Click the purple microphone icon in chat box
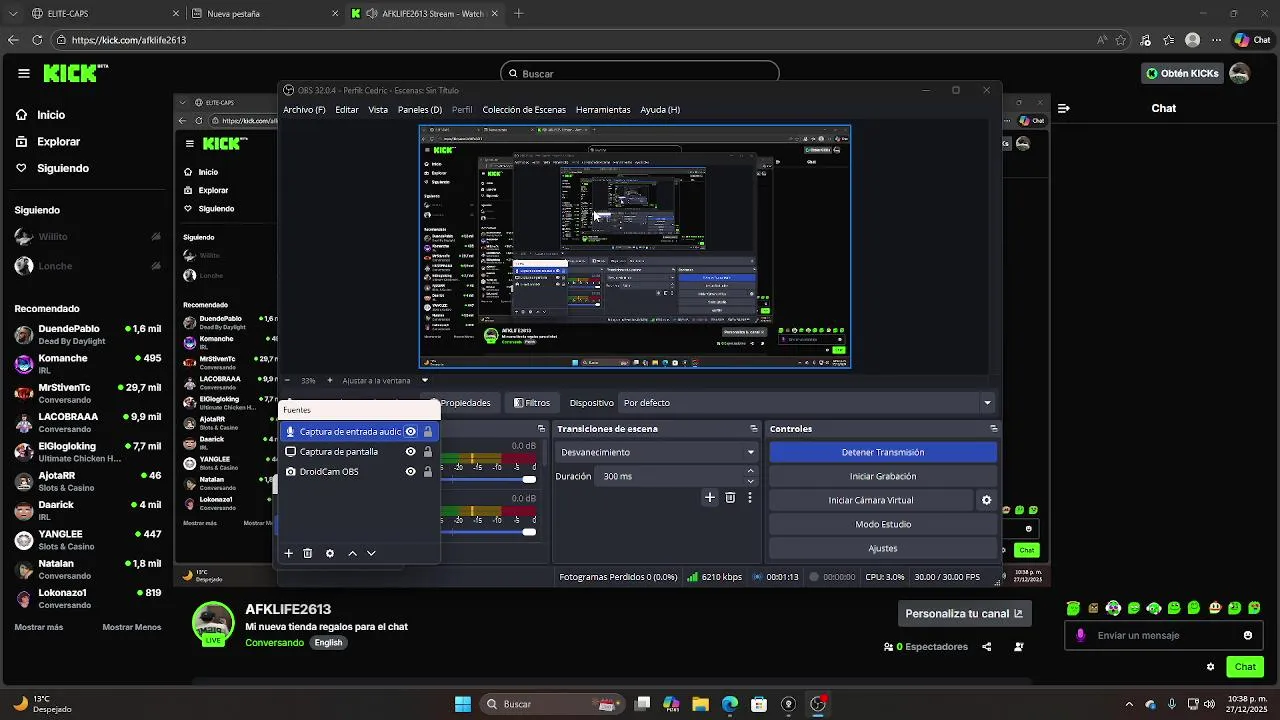1280x720 pixels. pyautogui.click(x=1080, y=635)
